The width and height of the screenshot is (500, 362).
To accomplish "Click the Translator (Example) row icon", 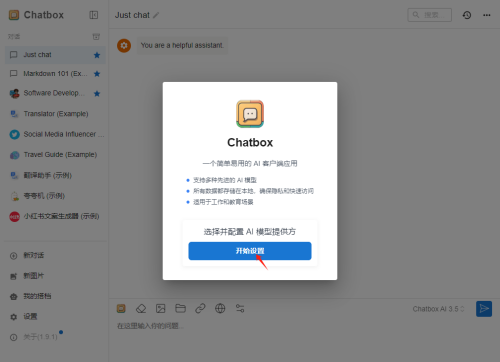I will point(14,114).
